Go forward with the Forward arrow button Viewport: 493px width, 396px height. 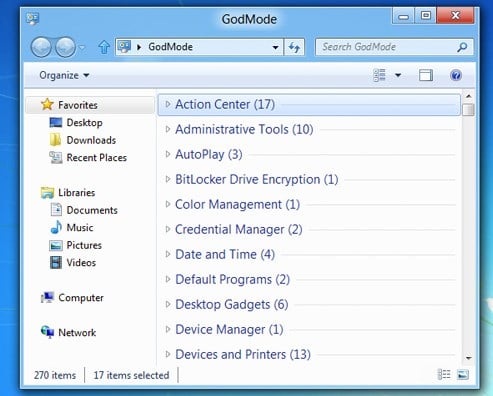point(65,47)
